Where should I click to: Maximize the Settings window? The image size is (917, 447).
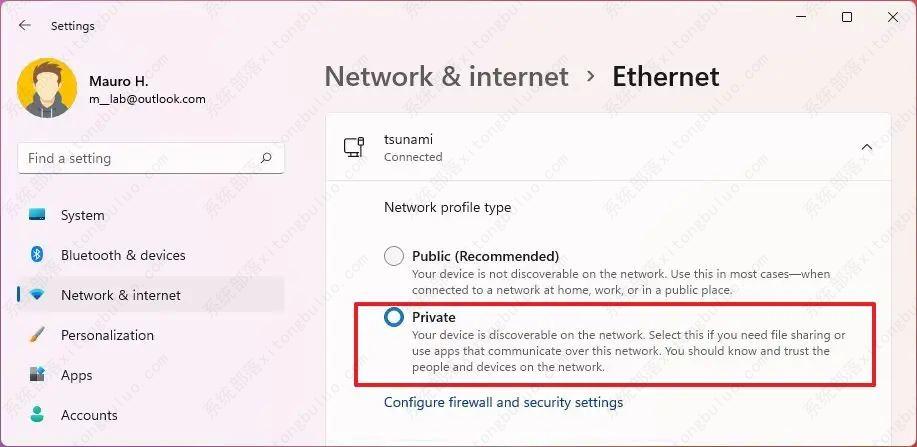tap(847, 17)
